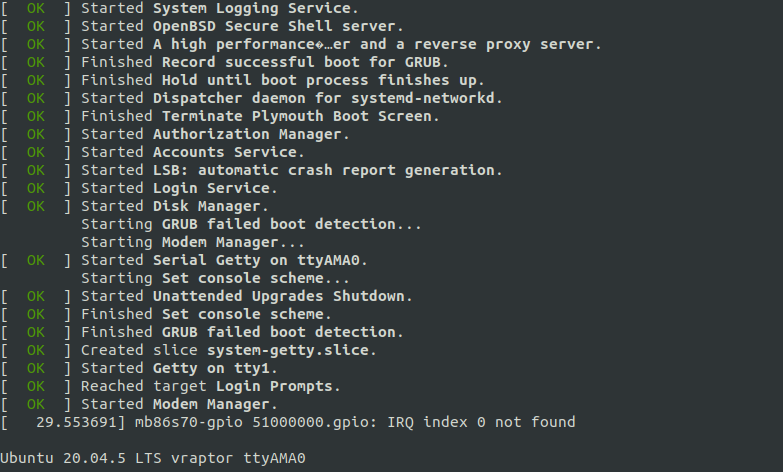Click "Starting Modem Manager" line
Viewport: 783px width, 472px height.
(193, 242)
